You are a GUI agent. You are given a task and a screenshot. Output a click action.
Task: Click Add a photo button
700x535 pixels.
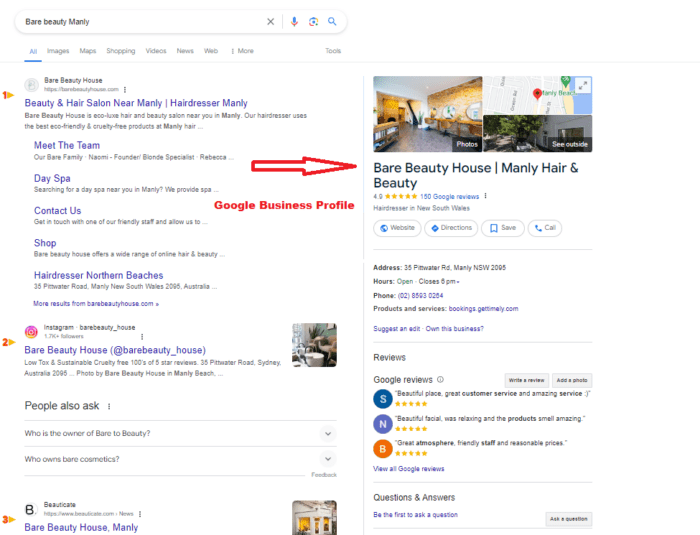tap(572, 380)
